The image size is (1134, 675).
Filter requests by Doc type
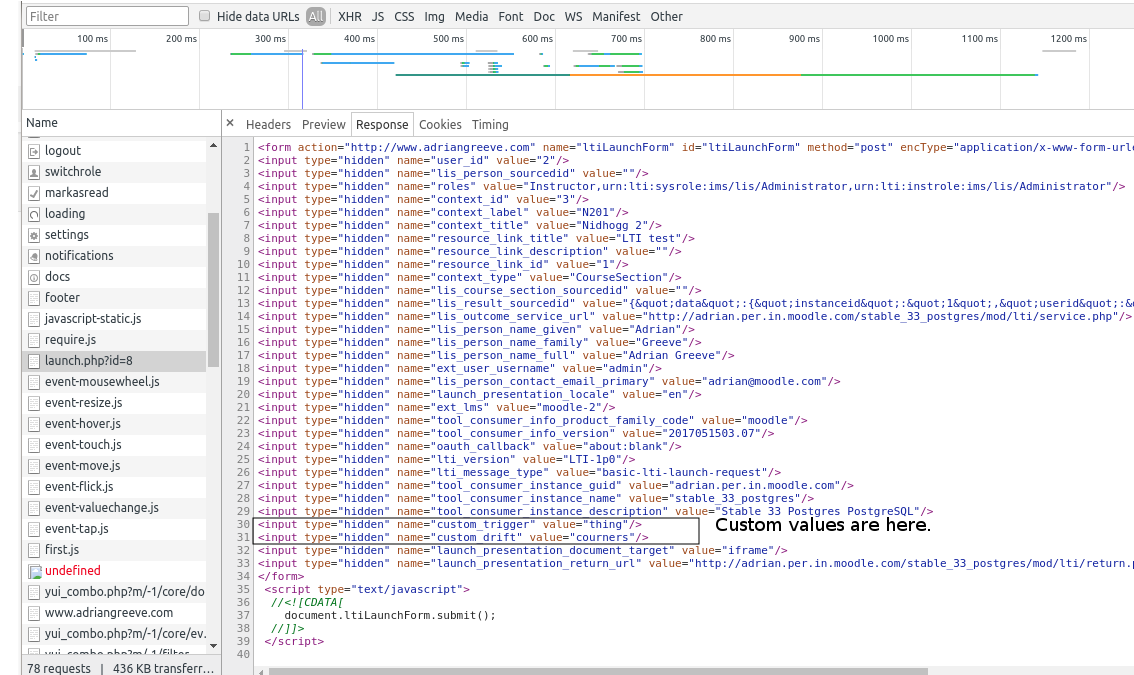click(544, 17)
